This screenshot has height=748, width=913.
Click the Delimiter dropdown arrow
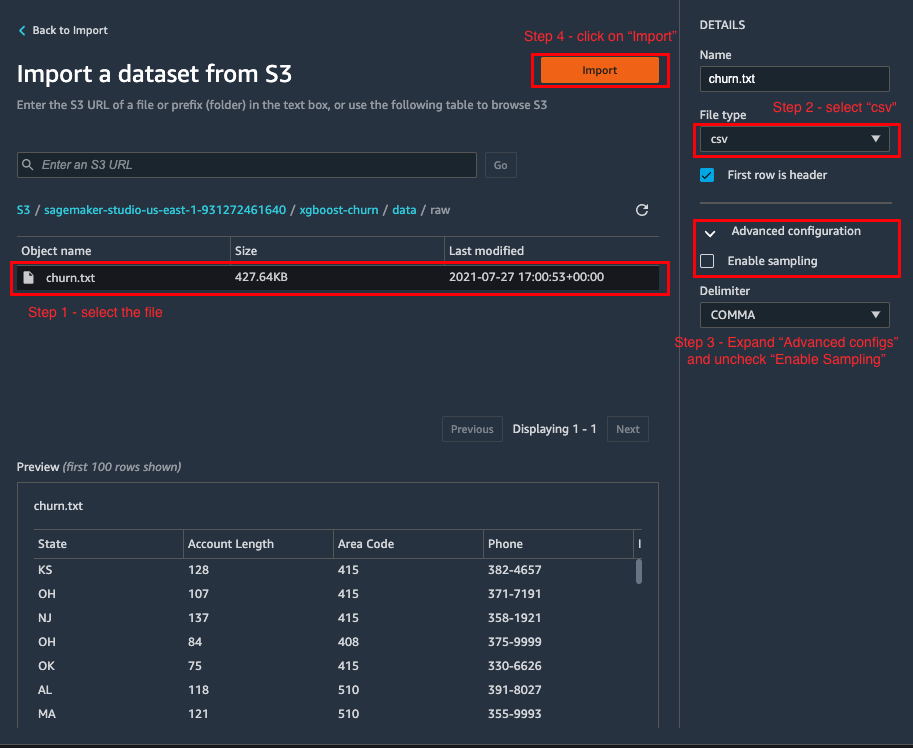click(875, 314)
